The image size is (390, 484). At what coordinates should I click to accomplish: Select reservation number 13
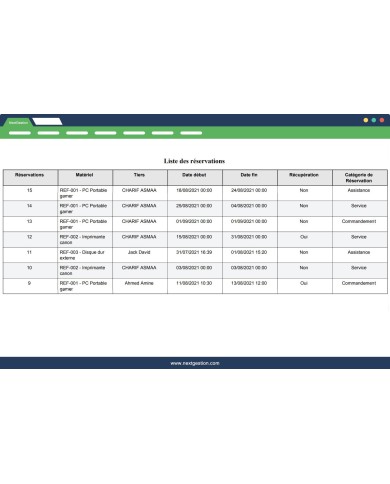(29, 221)
